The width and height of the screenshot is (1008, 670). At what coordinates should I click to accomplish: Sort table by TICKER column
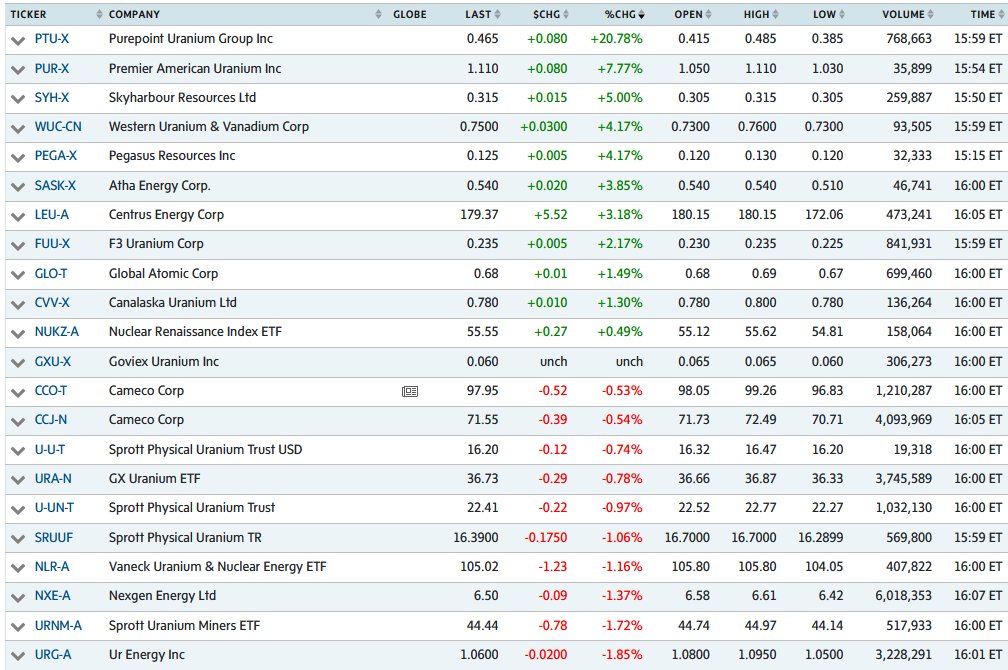[56, 14]
